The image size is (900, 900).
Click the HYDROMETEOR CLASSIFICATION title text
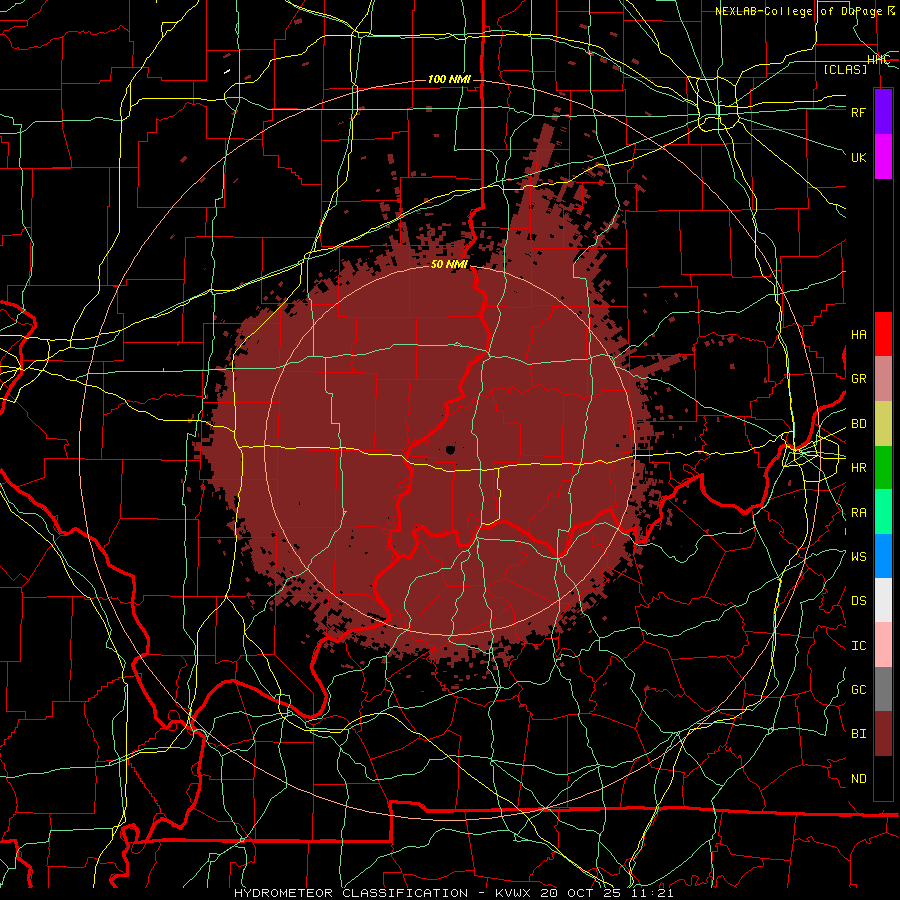point(351,893)
